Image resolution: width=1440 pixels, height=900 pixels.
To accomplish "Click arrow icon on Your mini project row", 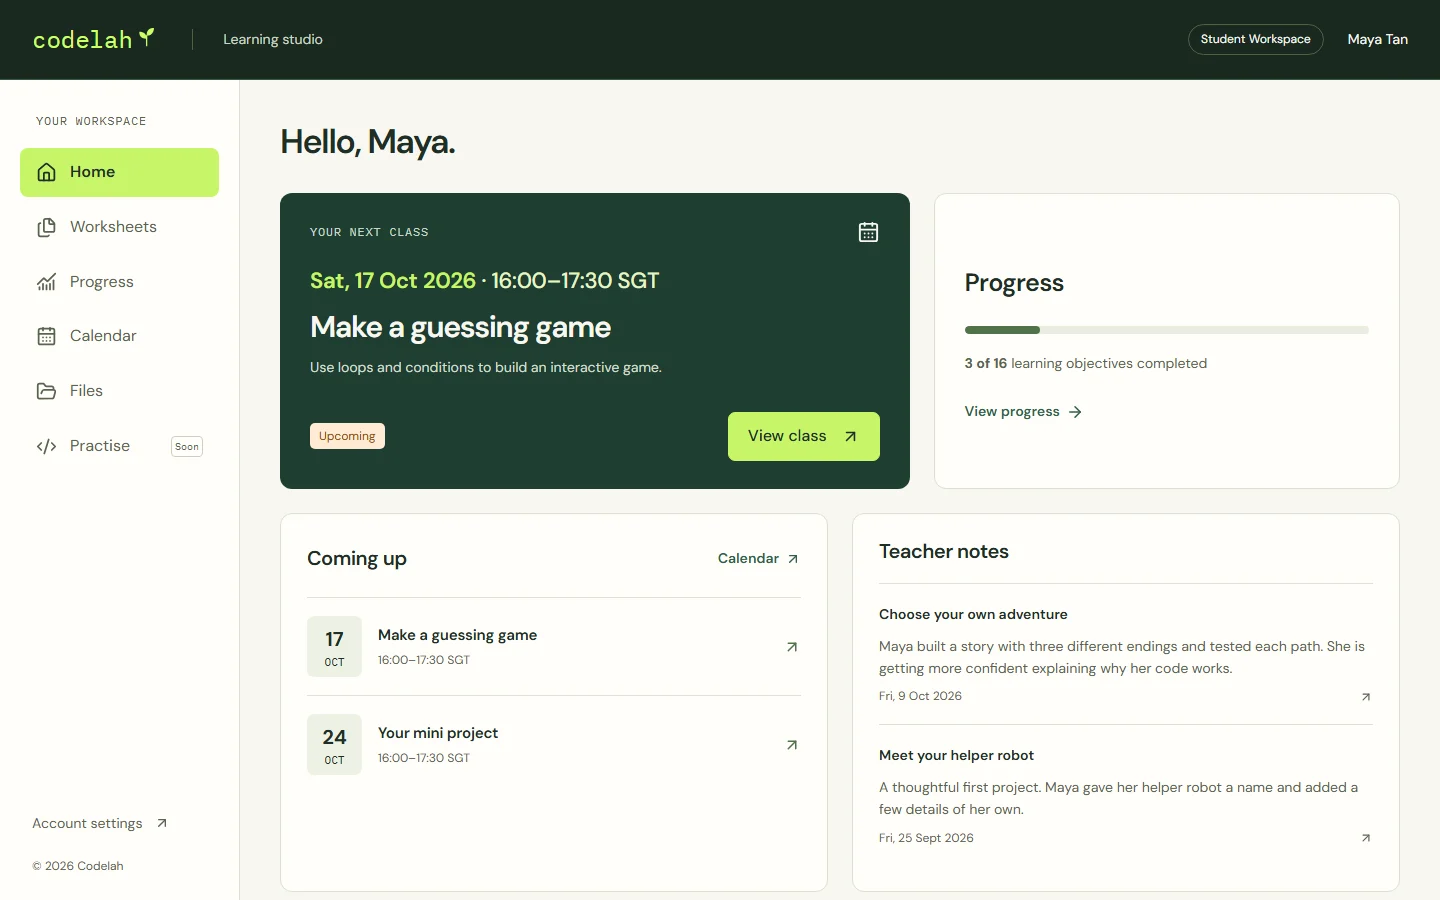I will pos(792,745).
